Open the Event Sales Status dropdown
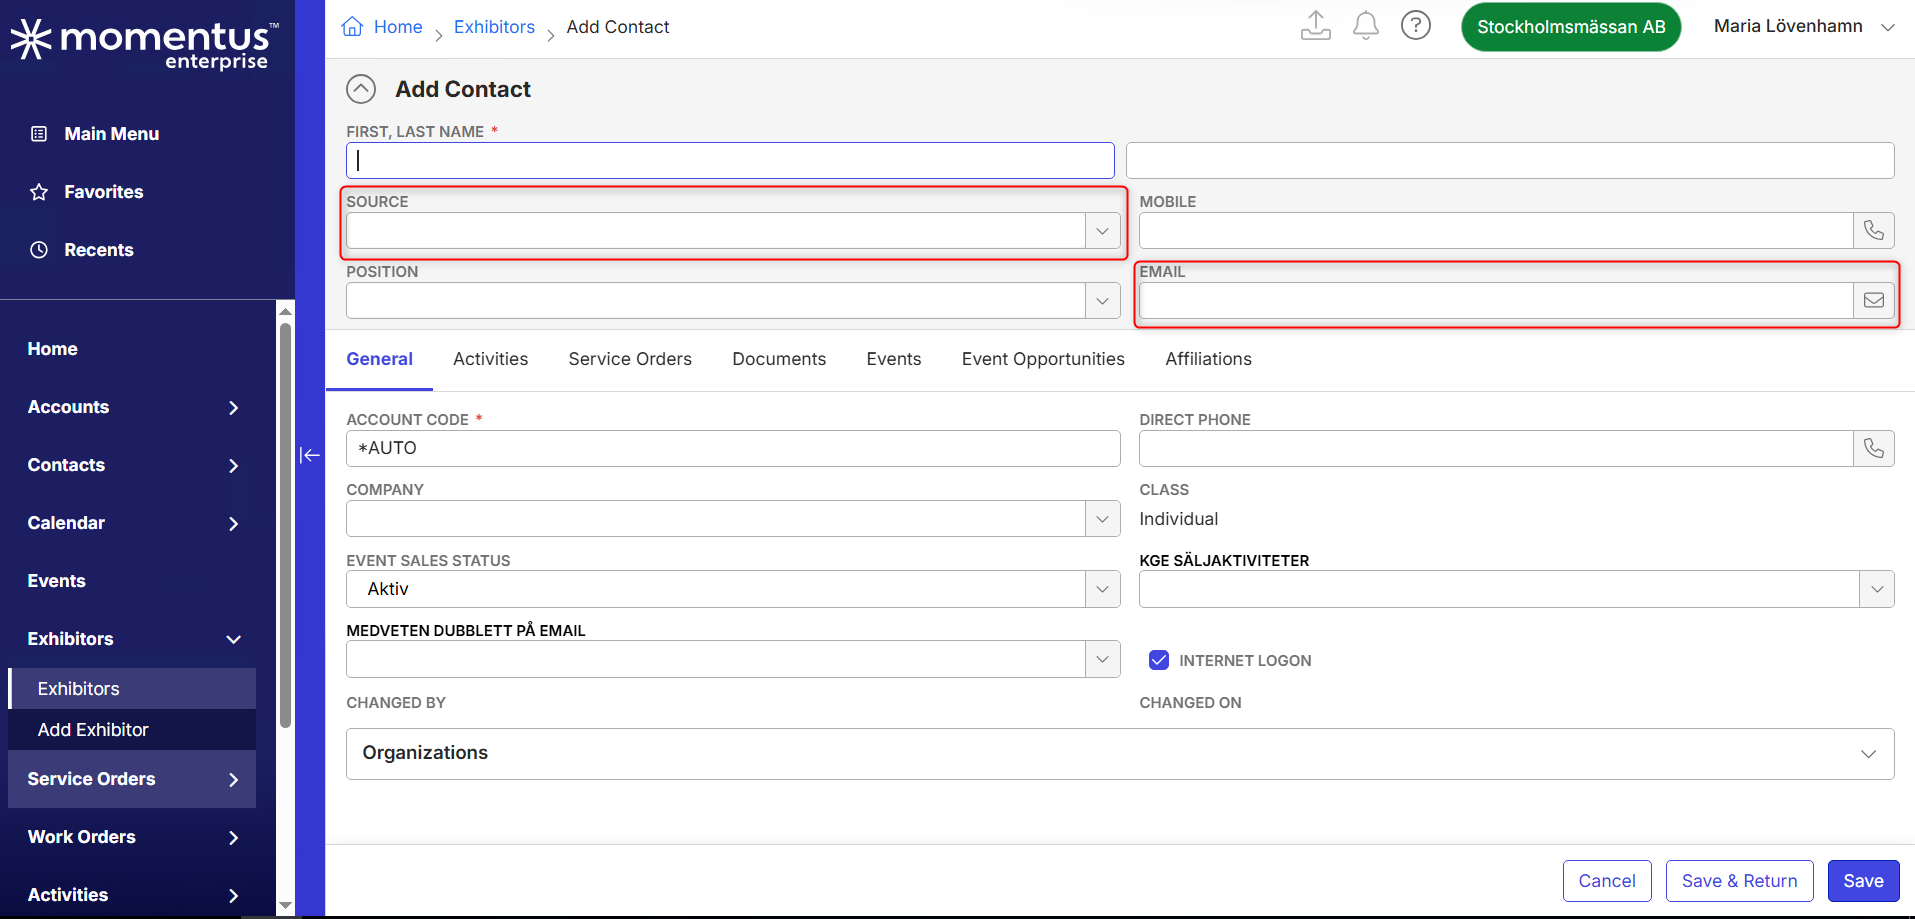1915x919 pixels. coord(1102,589)
